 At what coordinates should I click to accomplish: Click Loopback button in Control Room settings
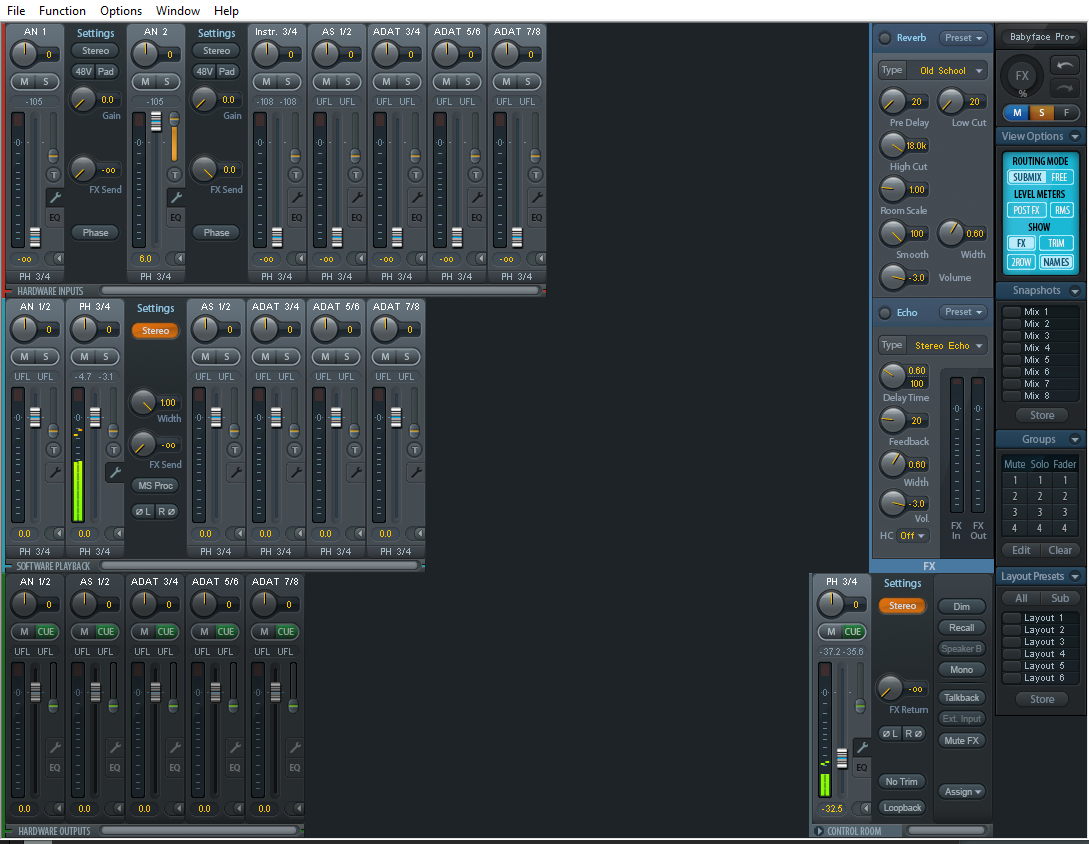pyautogui.click(x=902, y=808)
